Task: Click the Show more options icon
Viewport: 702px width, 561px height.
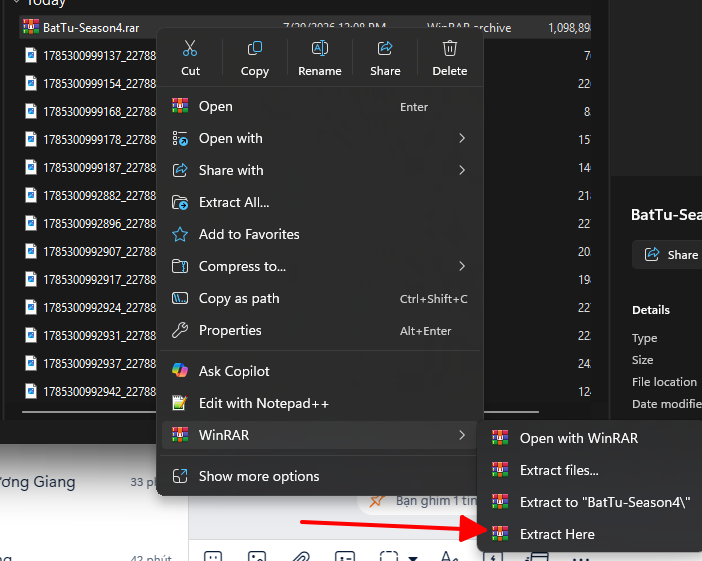Action: click(x=180, y=476)
